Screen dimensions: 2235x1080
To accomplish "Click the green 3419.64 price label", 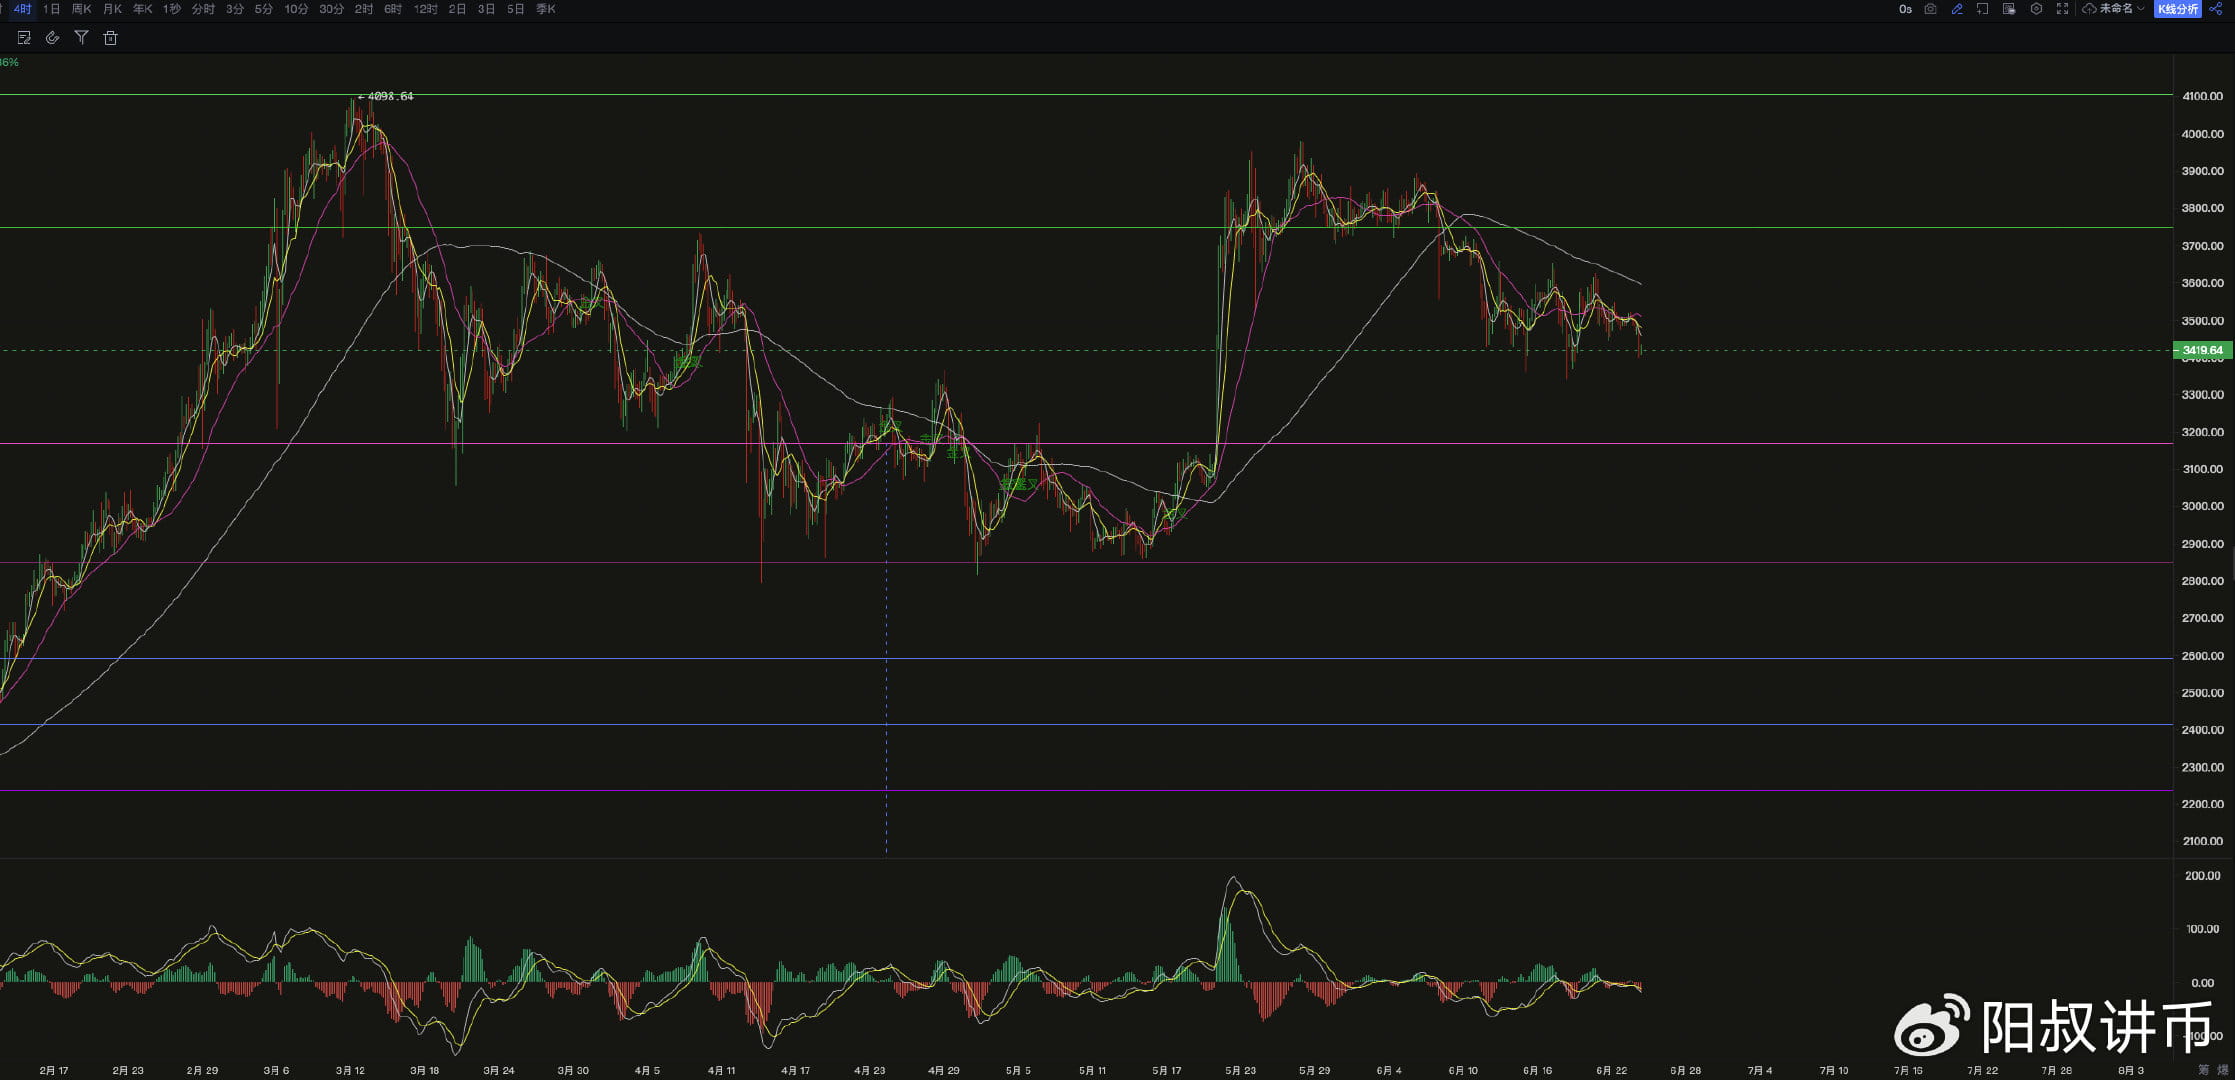I will point(2202,350).
